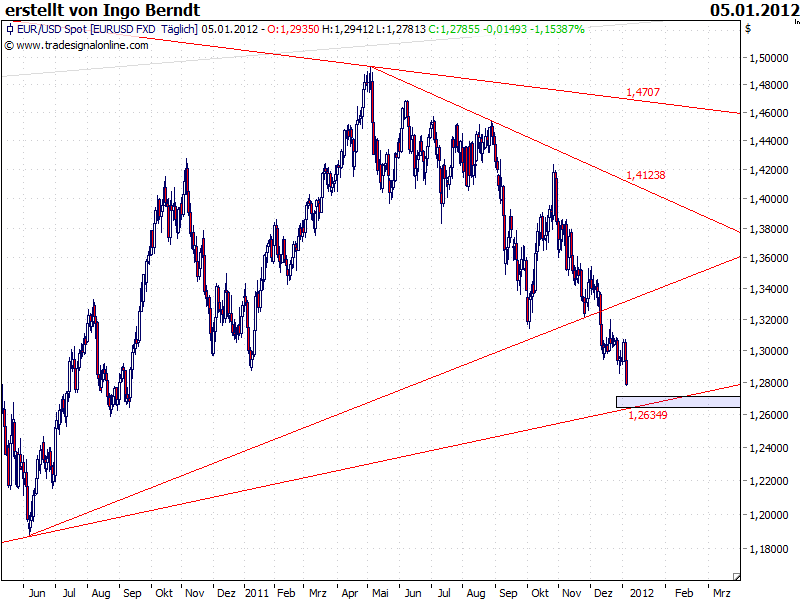Select the shaded target zone rectangle

click(678, 402)
